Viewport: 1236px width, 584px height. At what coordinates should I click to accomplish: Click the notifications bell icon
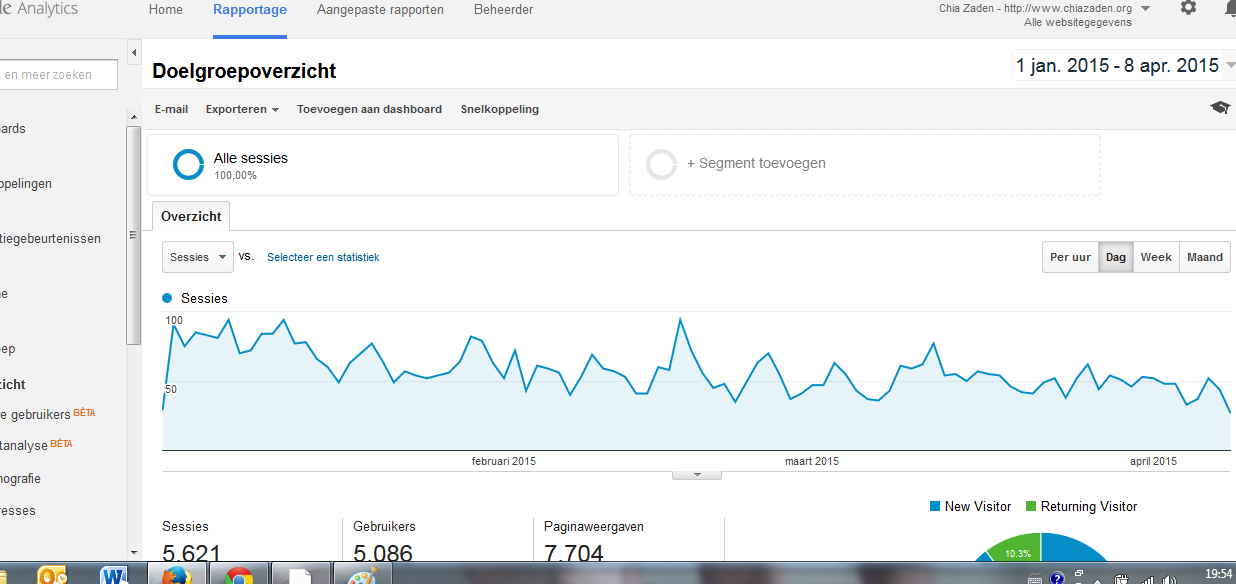(x=1230, y=8)
